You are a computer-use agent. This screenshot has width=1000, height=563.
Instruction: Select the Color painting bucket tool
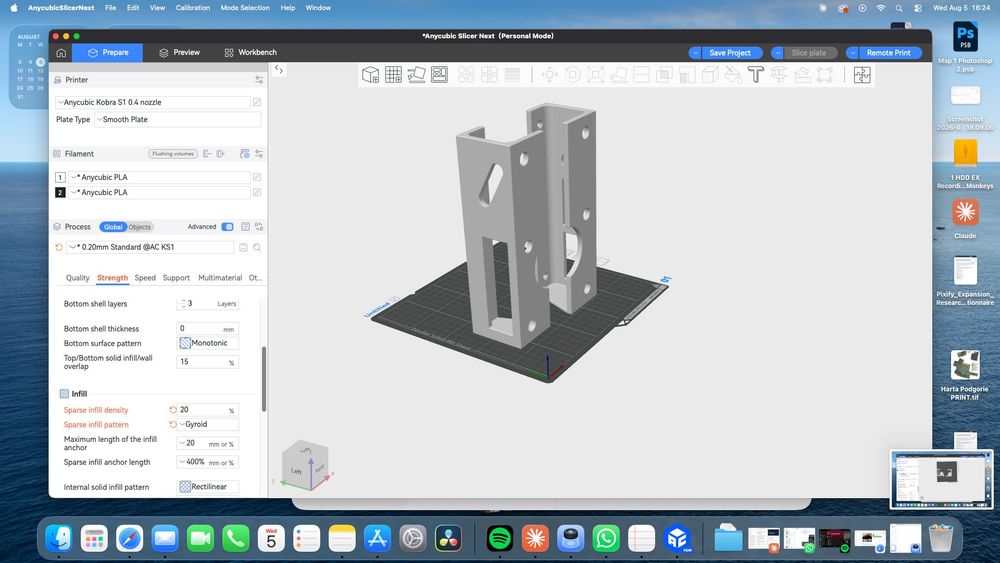click(x=733, y=75)
